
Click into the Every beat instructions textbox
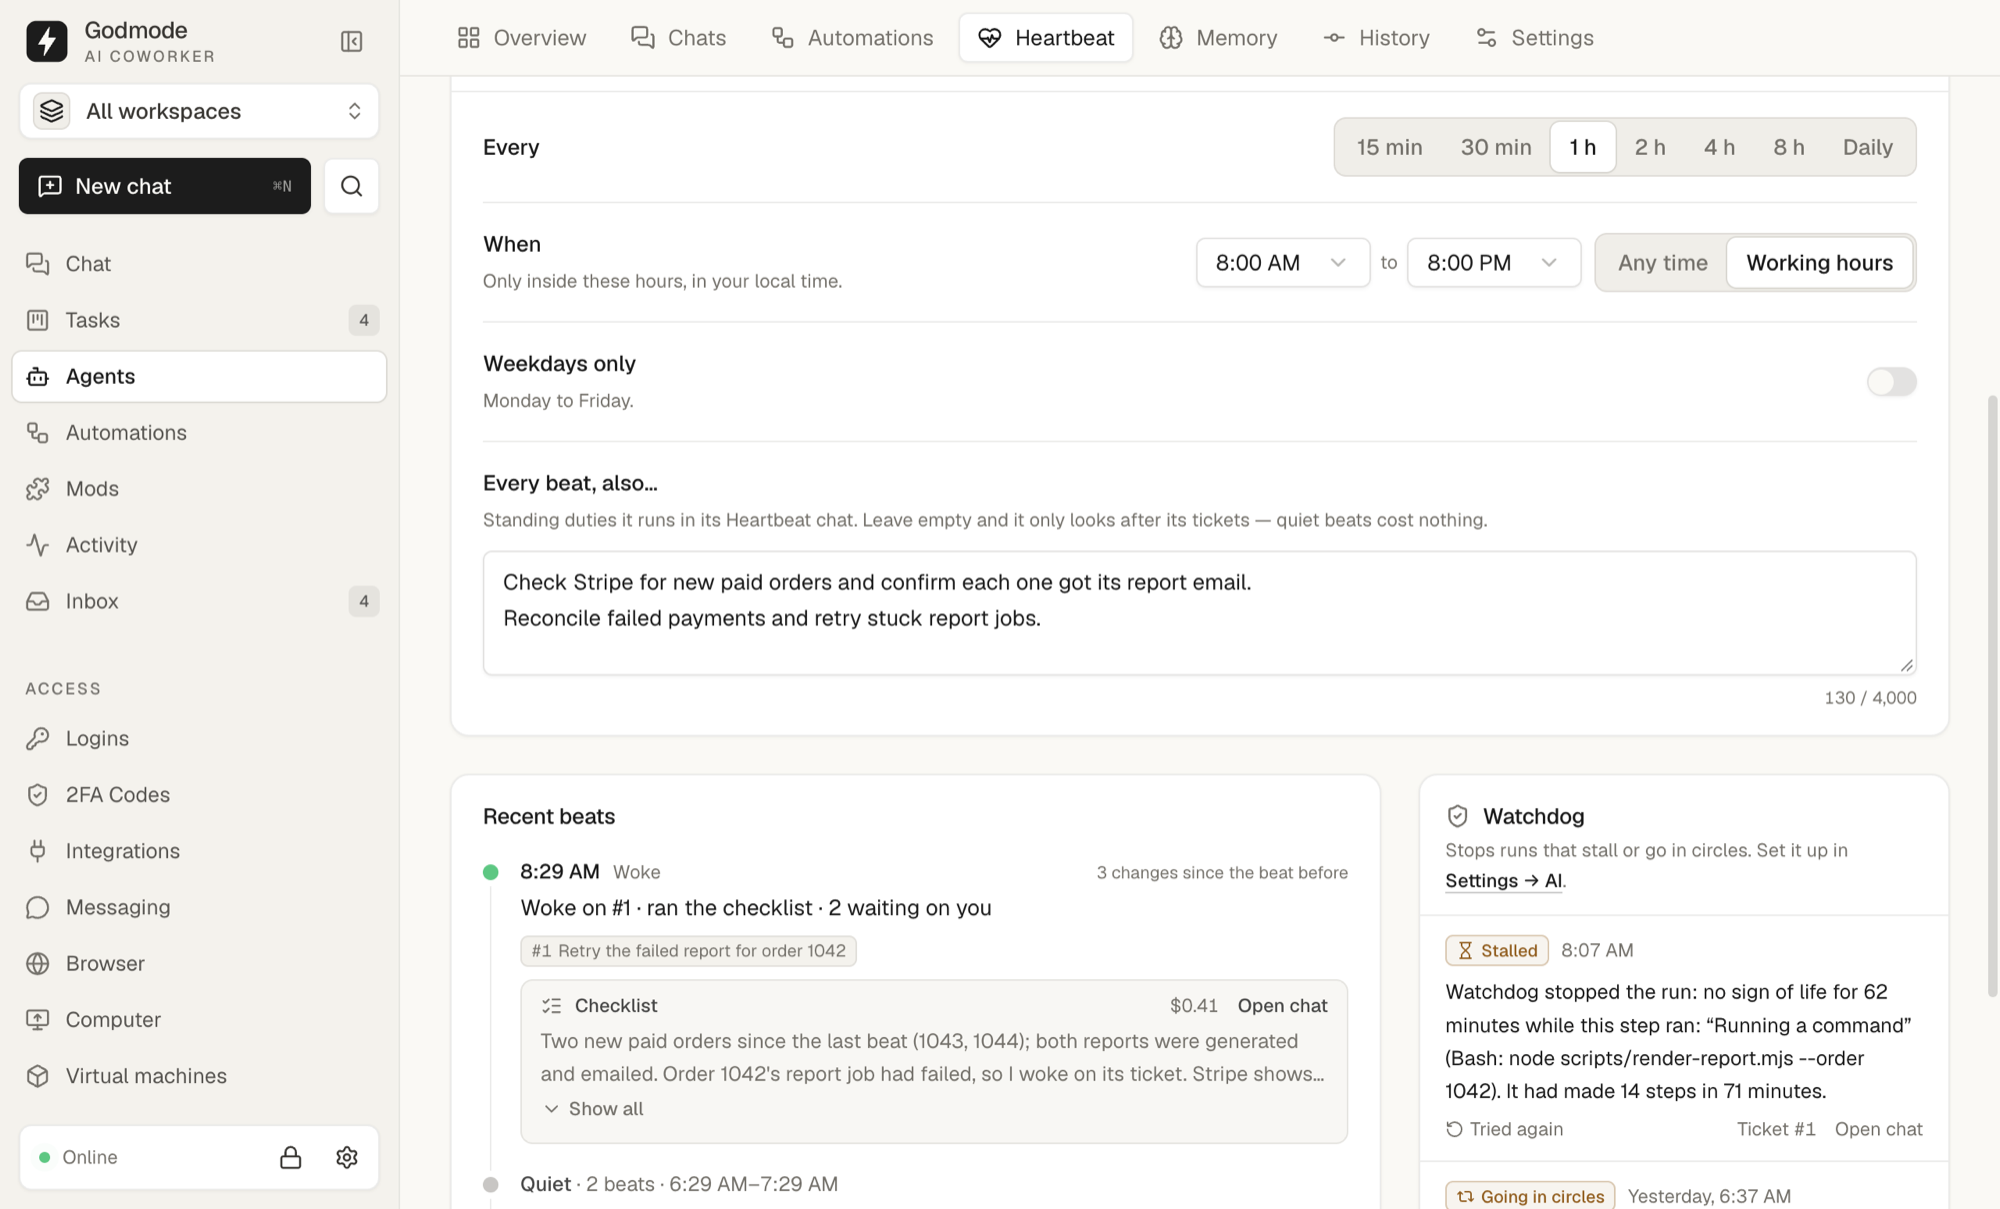click(1199, 613)
